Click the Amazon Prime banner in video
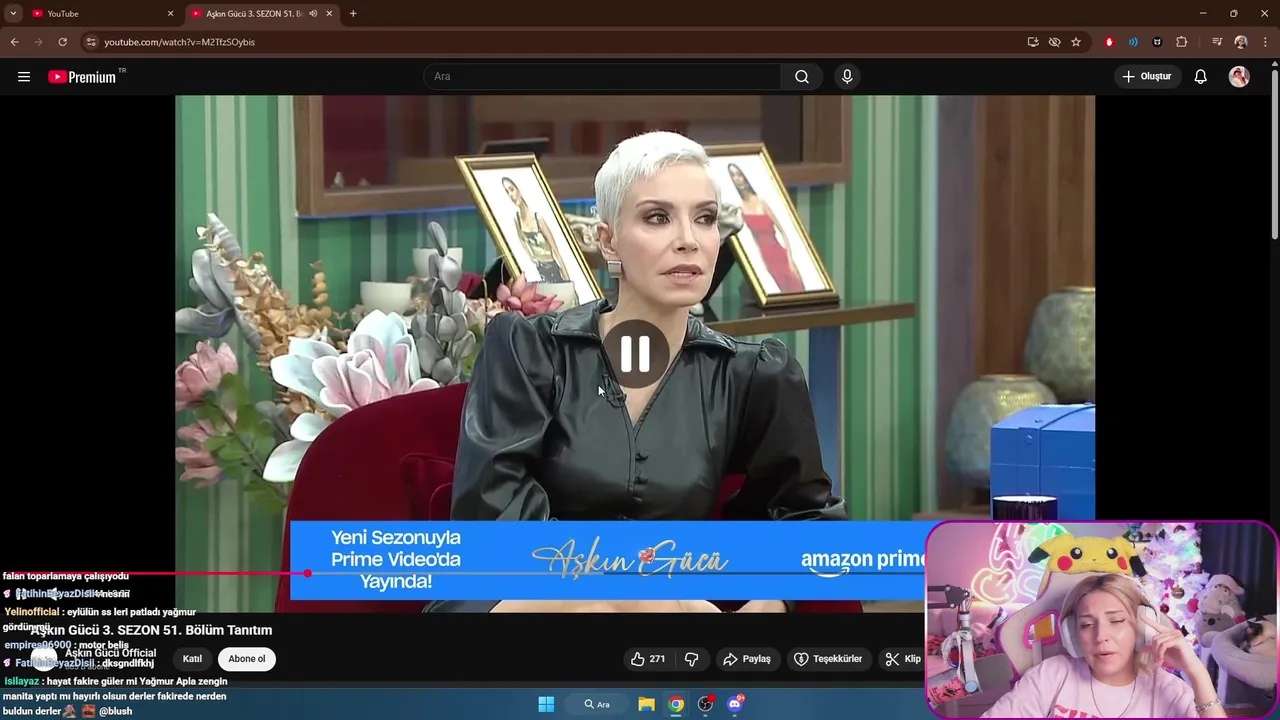The image size is (1280, 720). [608, 560]
